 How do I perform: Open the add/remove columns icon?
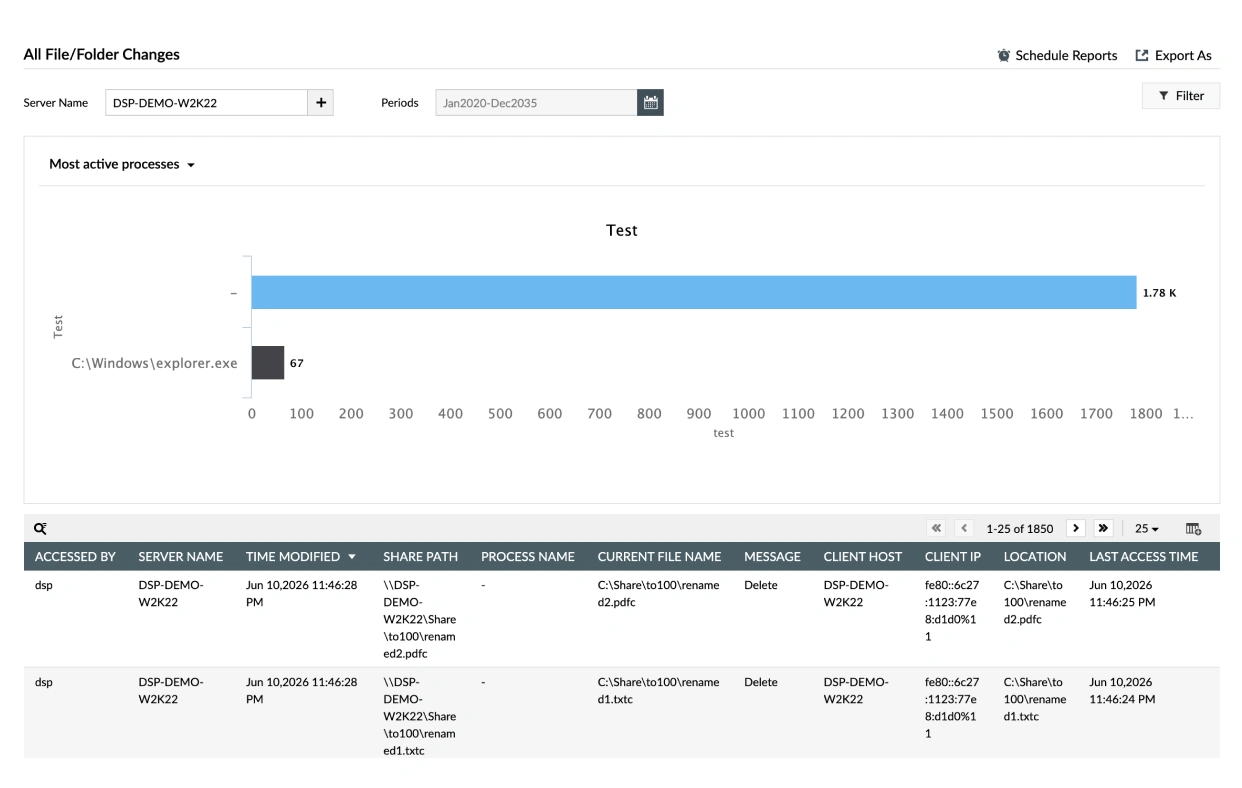pos(1193,528)
